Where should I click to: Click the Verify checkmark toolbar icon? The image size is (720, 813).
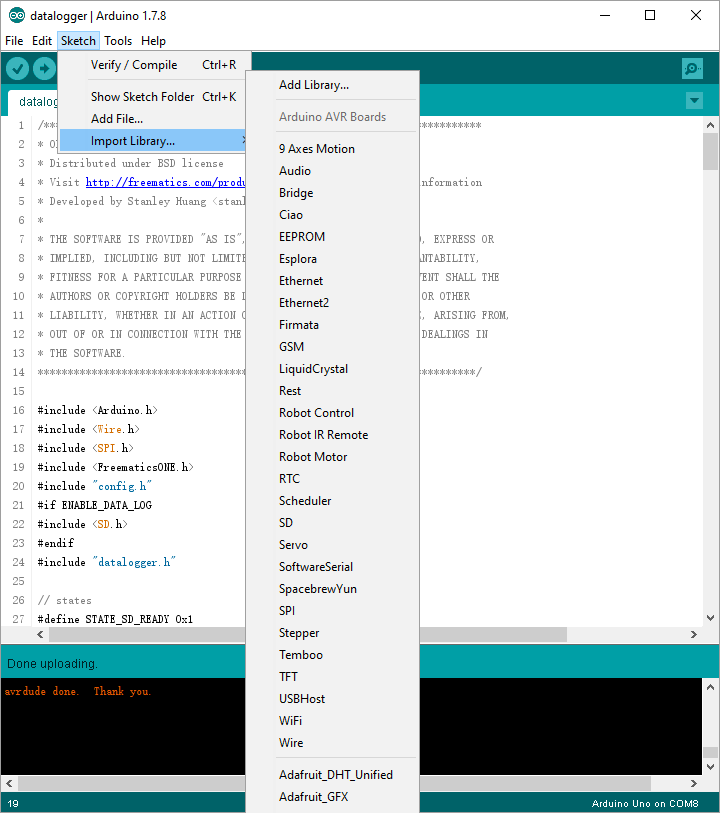pos(17,68)
